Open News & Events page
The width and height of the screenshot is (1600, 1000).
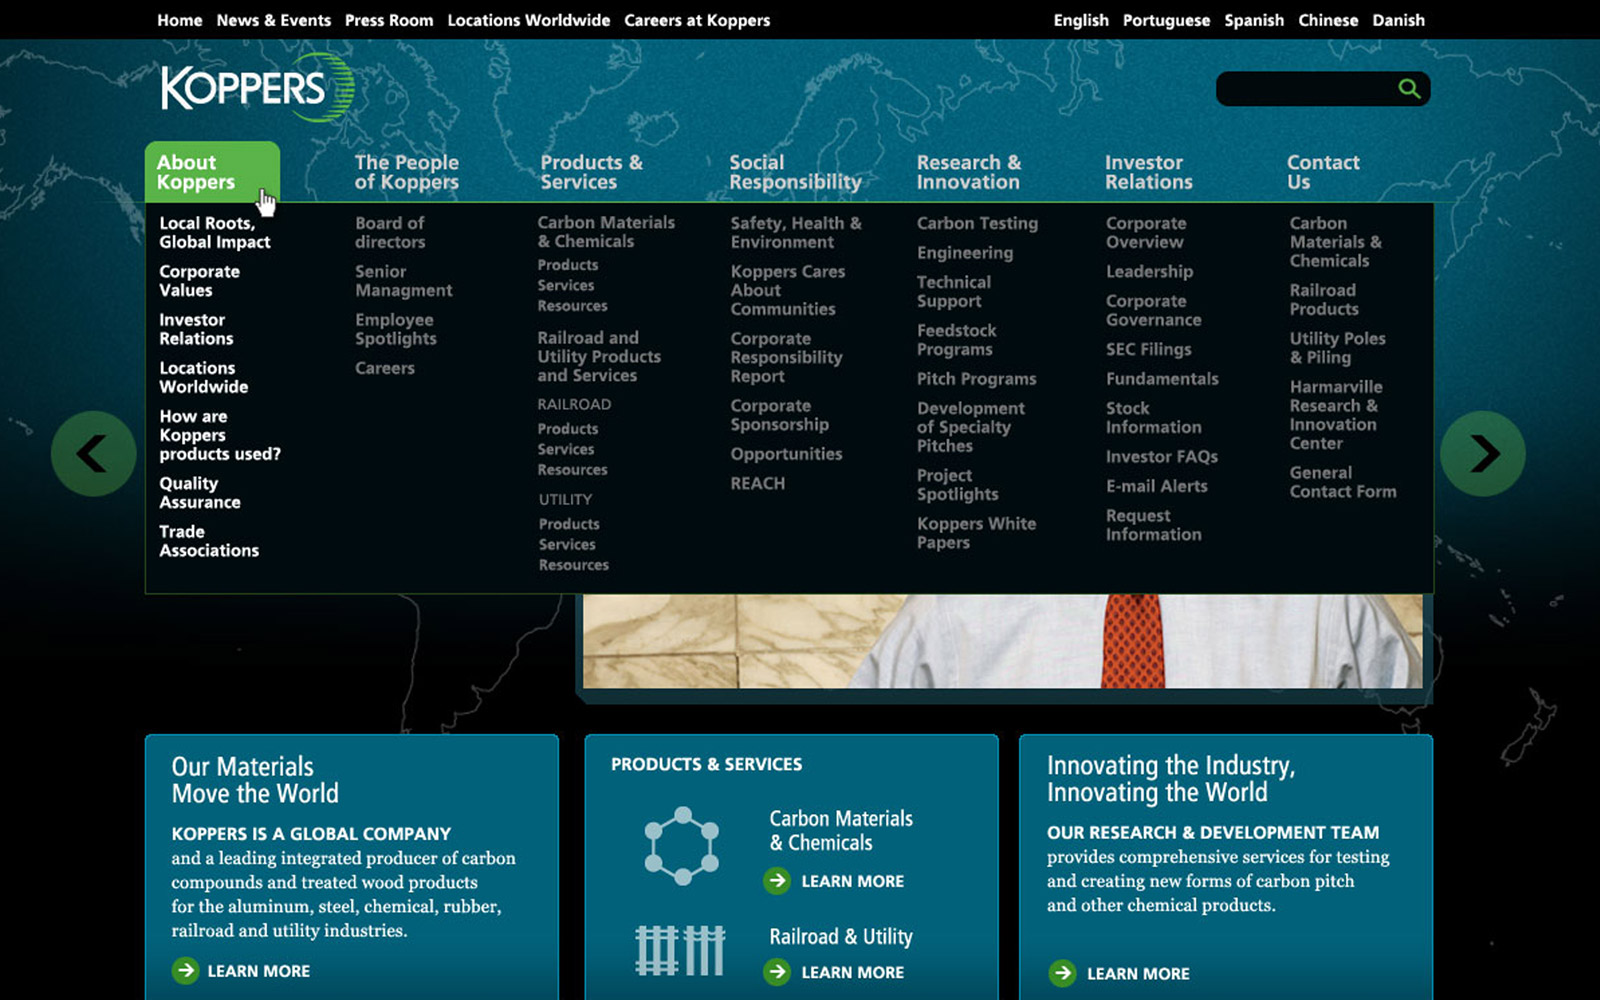273,20
